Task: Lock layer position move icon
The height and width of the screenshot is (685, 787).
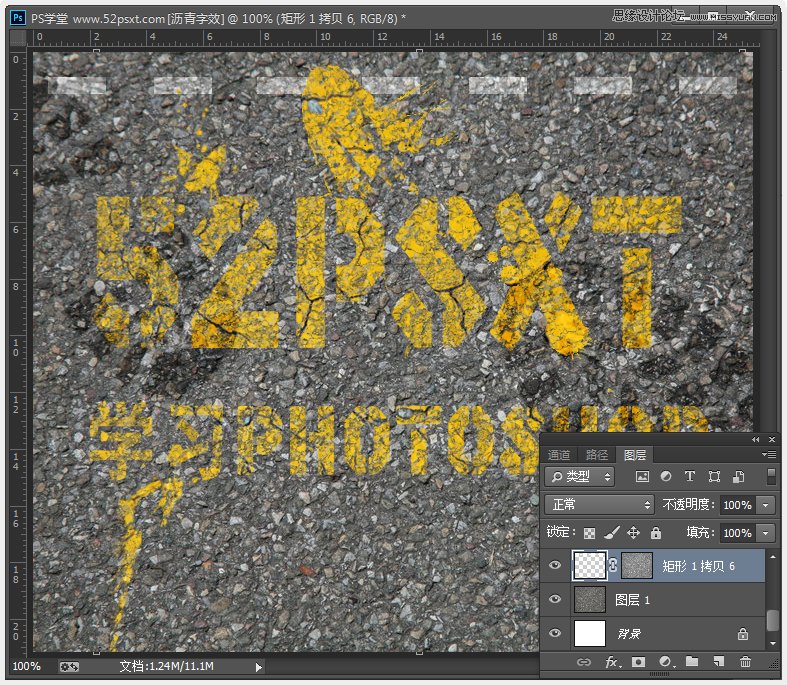Action: [633, 532]
